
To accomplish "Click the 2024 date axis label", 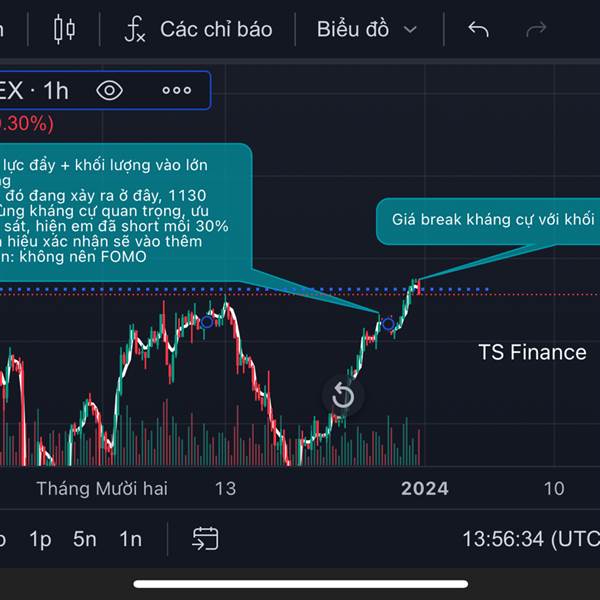I will point(424,488).
